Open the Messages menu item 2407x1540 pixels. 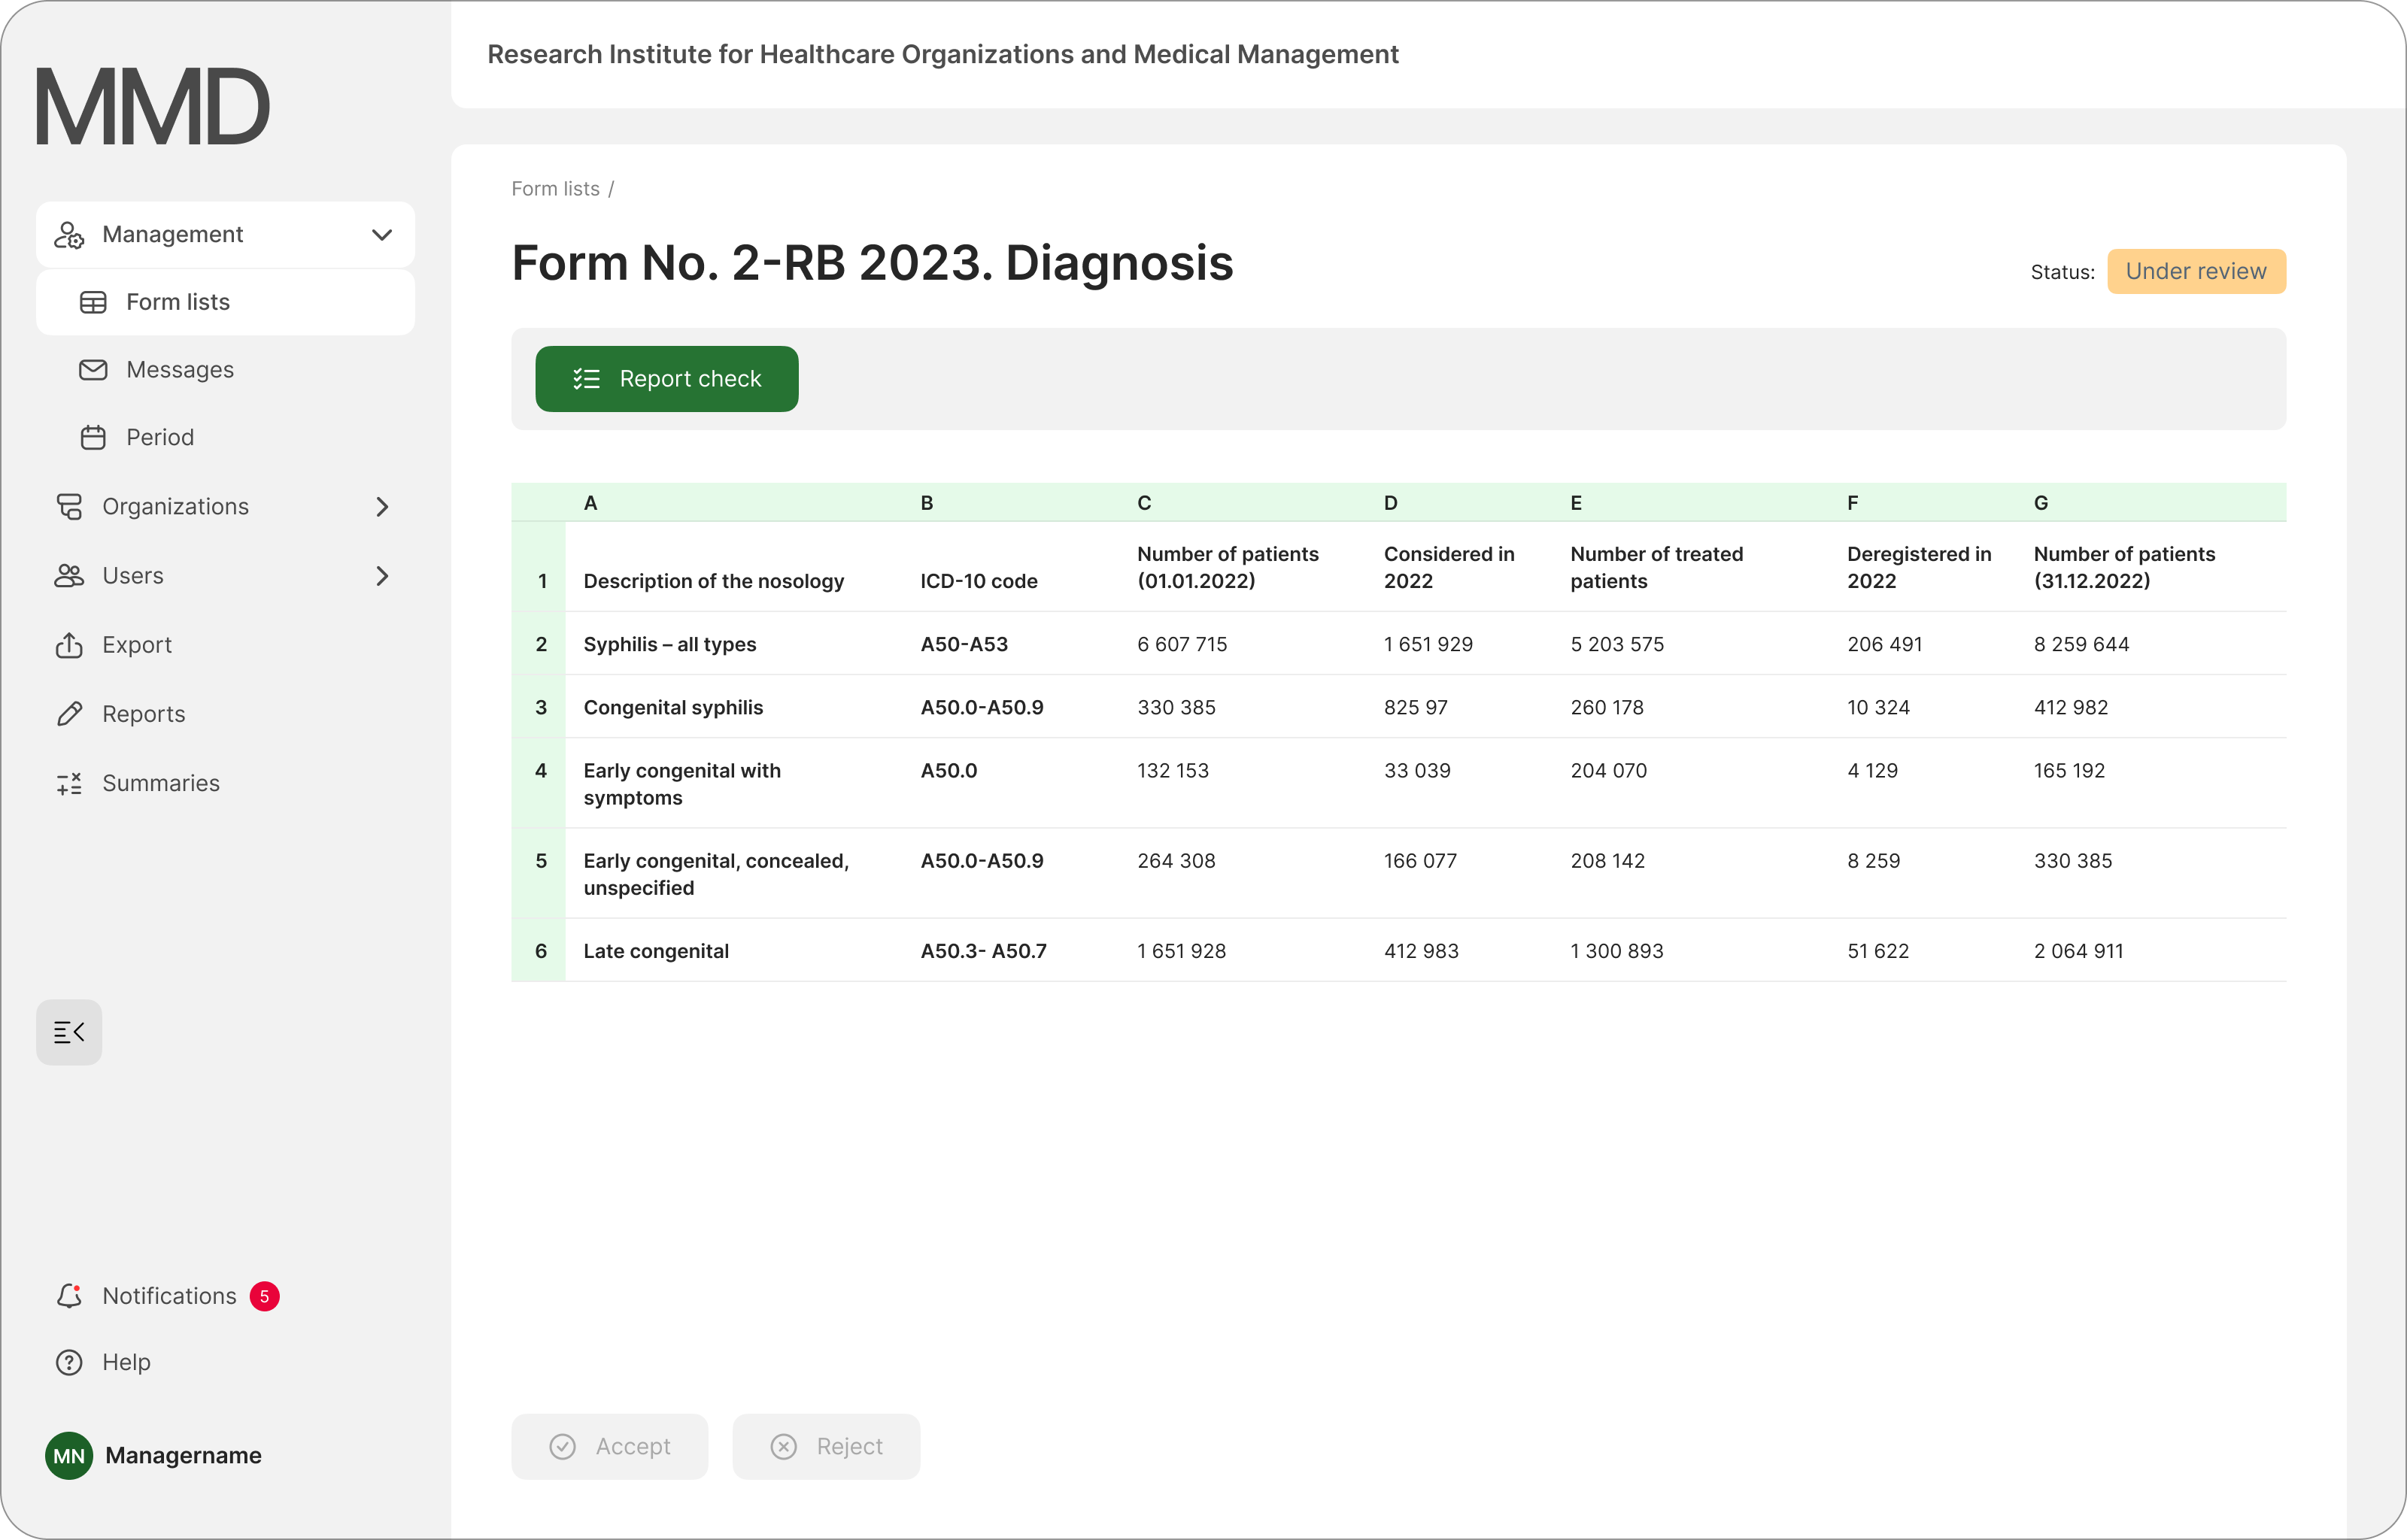[x=180, y=370]
